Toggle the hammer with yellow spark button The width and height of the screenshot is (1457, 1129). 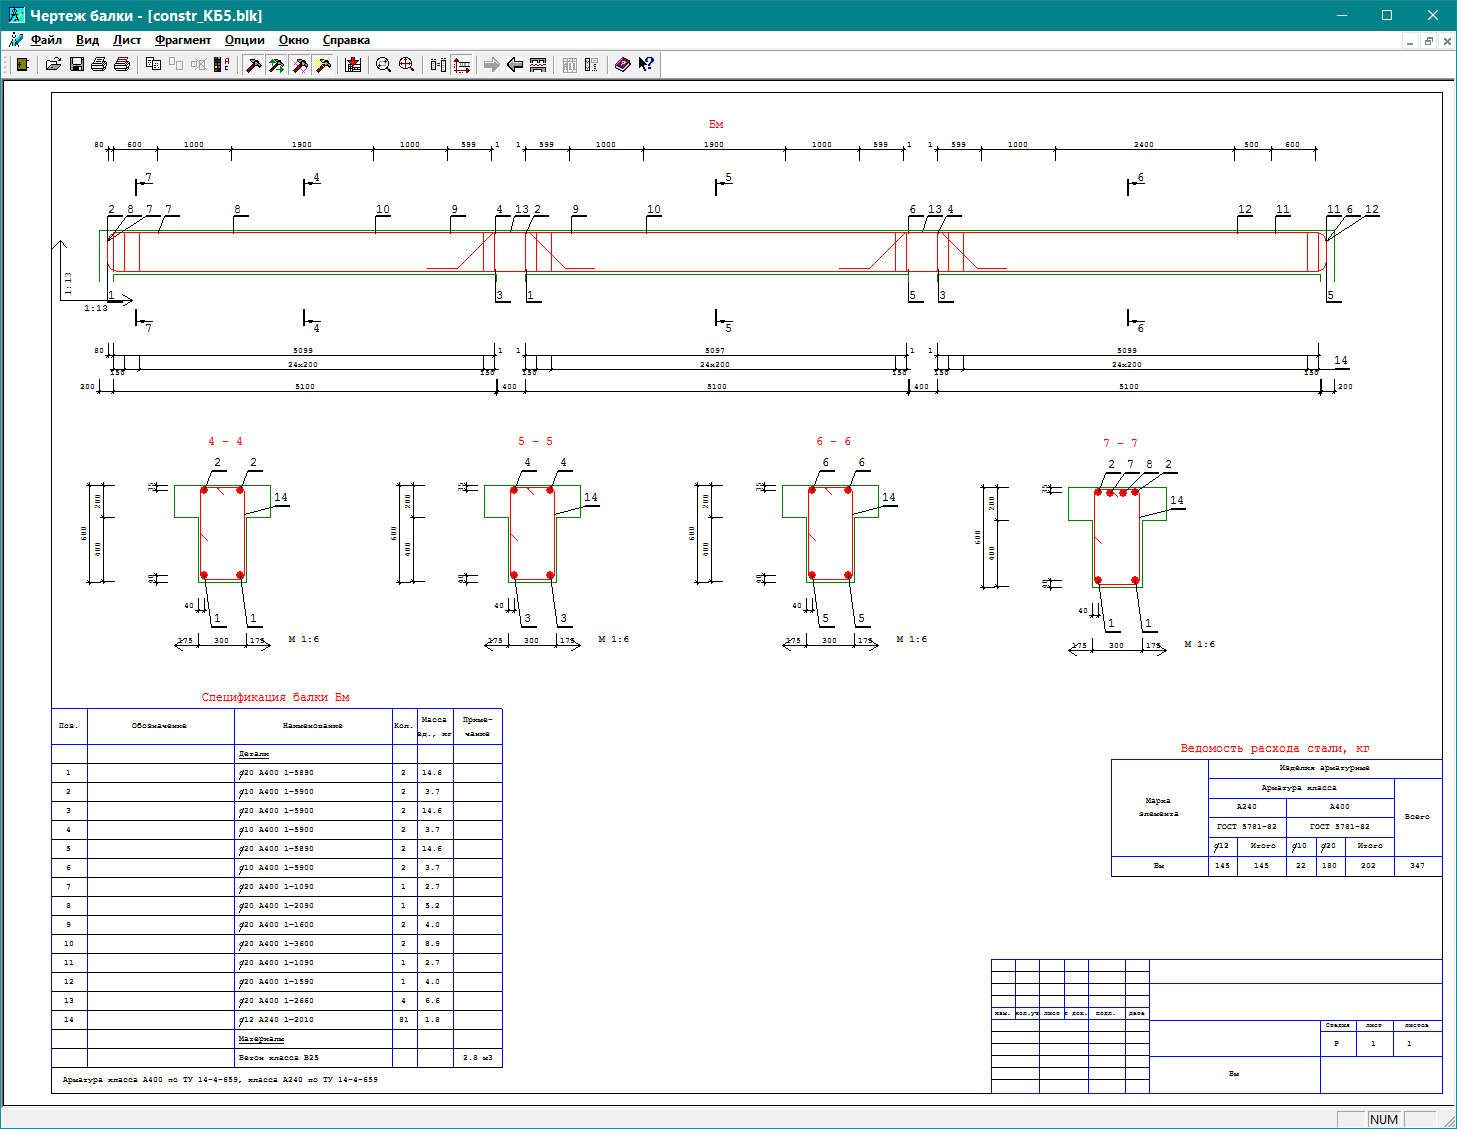tap(323, 65)
